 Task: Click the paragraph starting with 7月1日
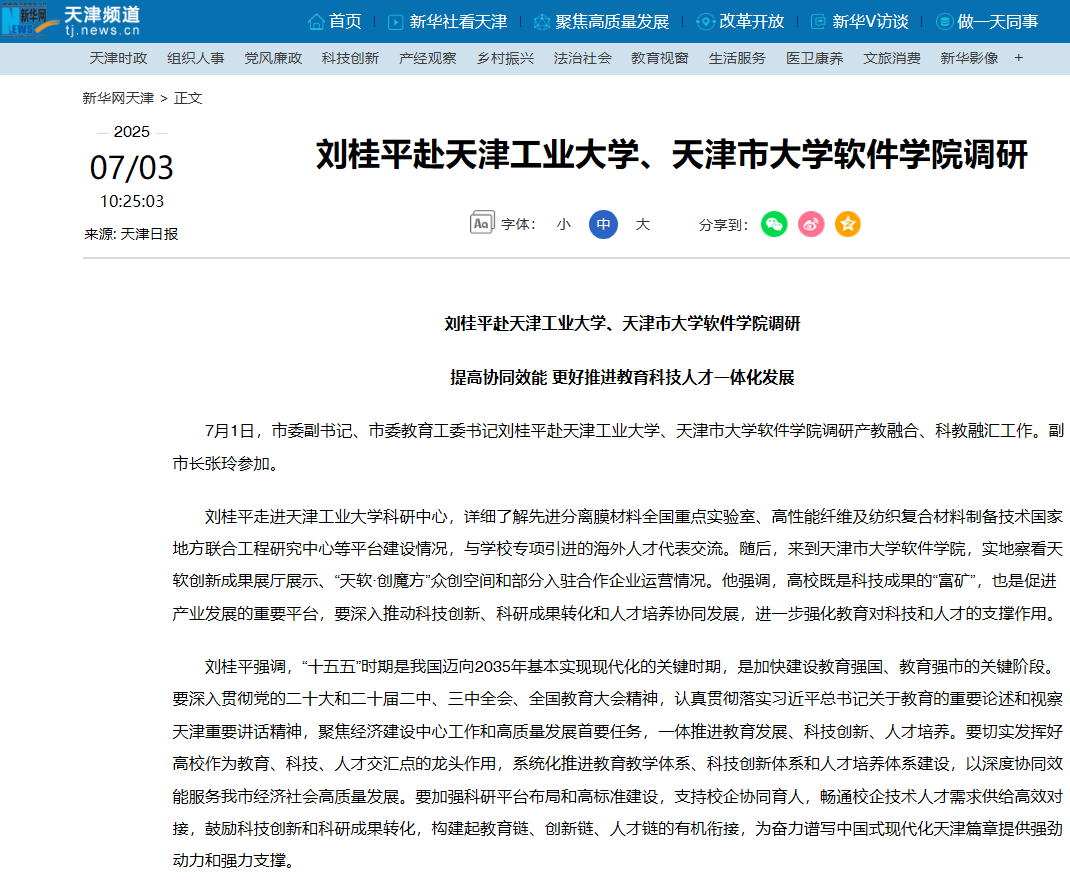point(618,447)
